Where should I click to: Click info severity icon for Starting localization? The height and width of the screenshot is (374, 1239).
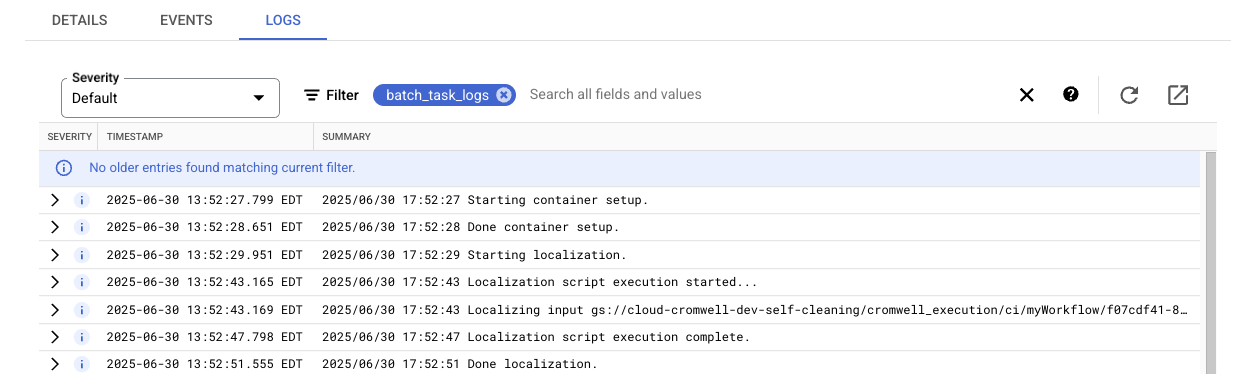(x=83, y=255)
